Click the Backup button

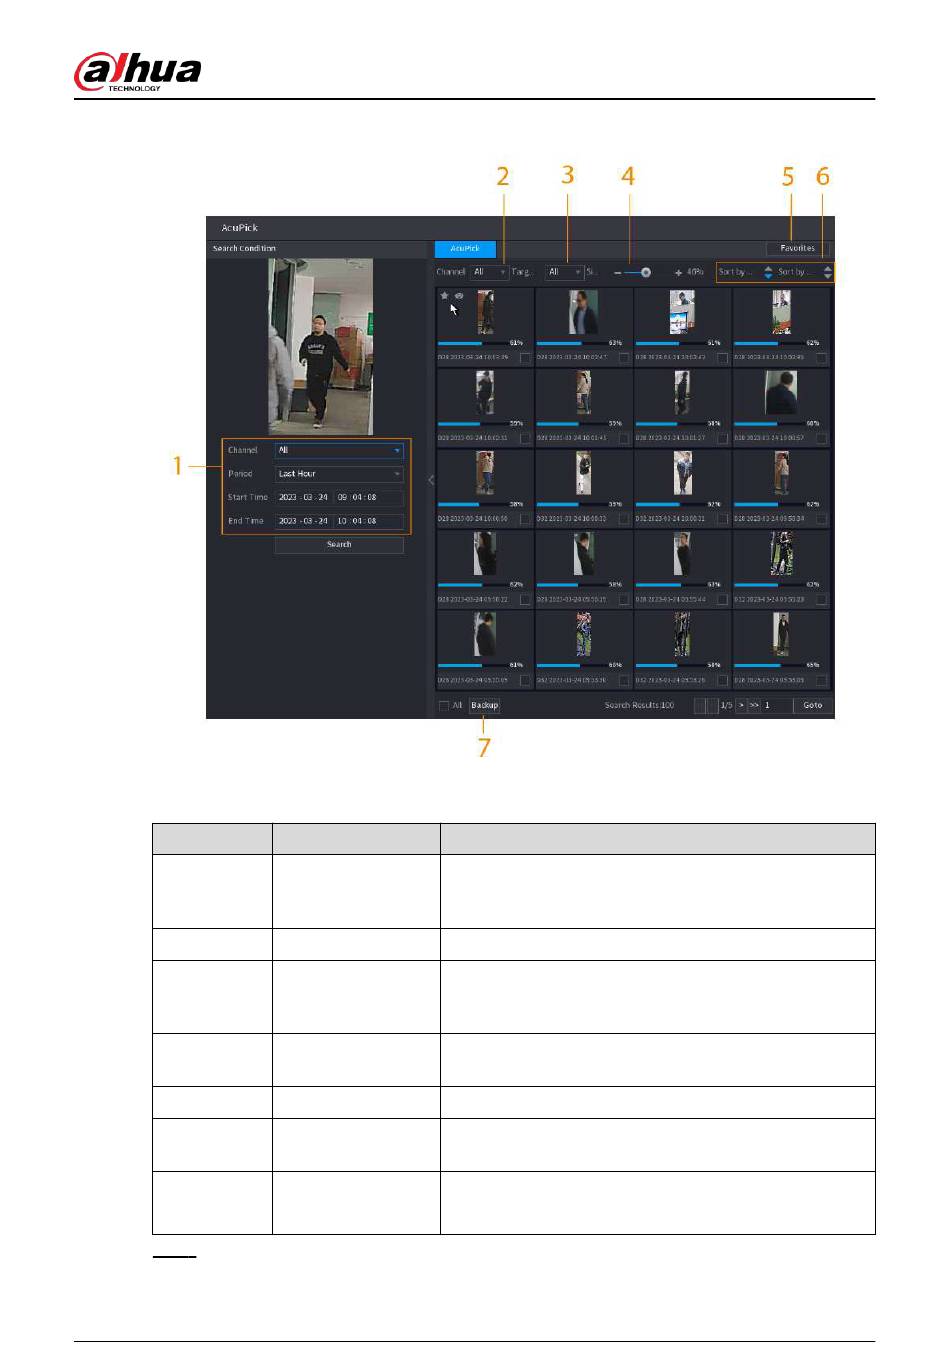pos(485,706)
